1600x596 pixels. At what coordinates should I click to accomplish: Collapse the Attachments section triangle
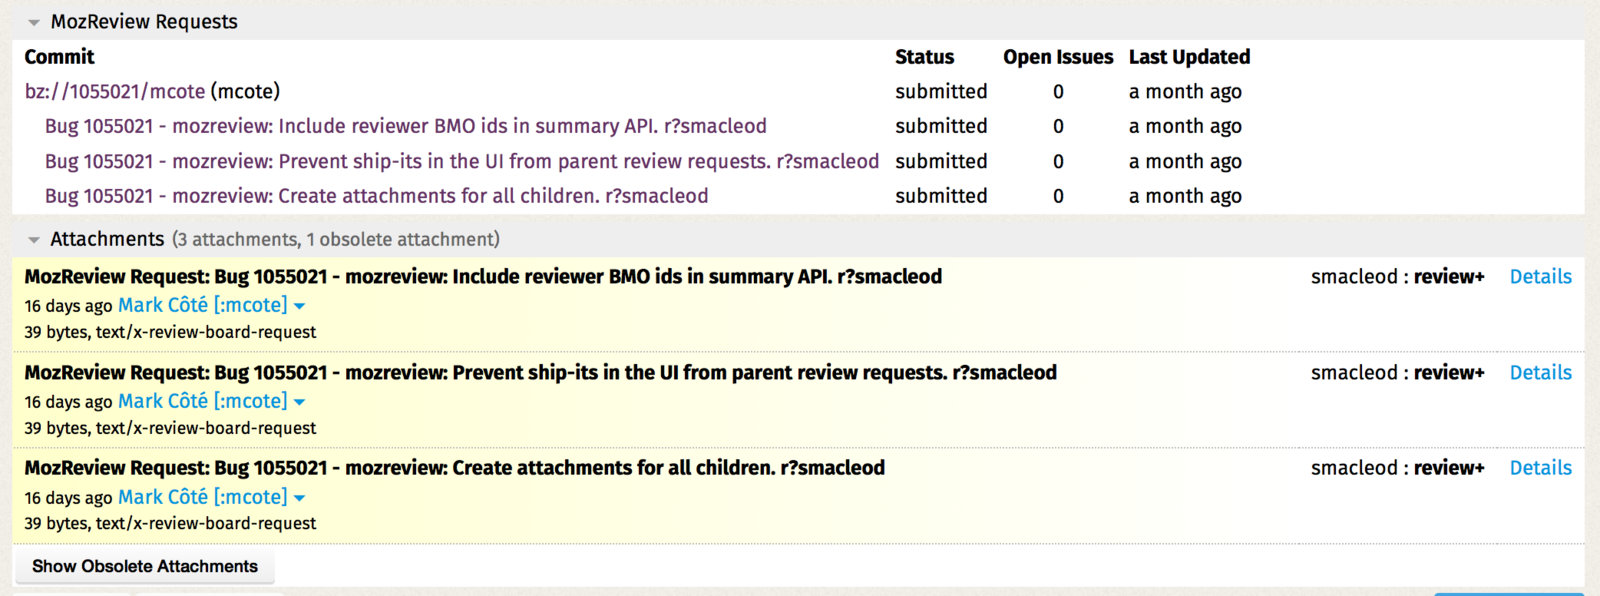pos(34,240)
